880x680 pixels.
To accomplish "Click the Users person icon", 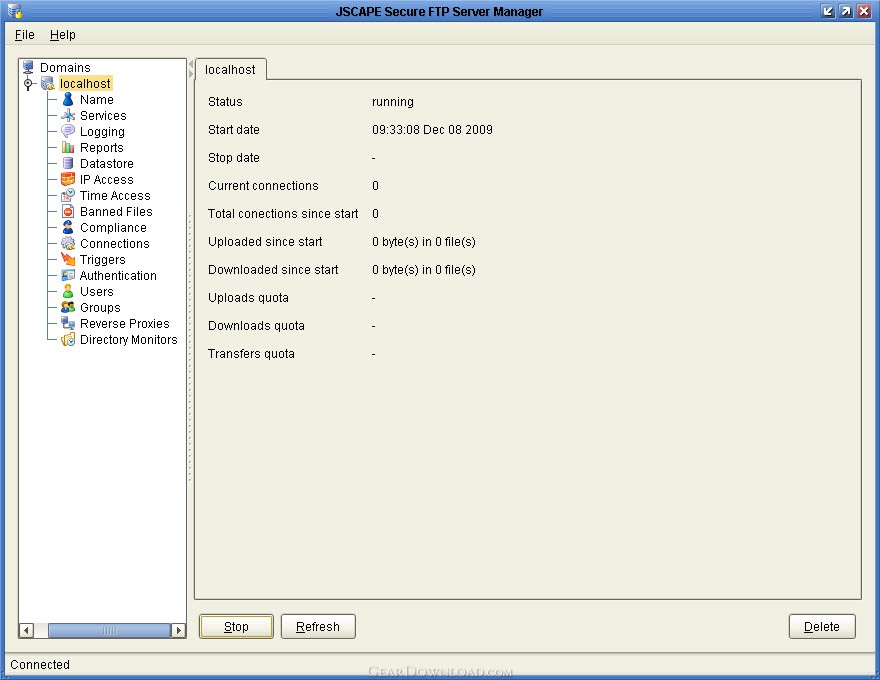I will coord(68,291).
